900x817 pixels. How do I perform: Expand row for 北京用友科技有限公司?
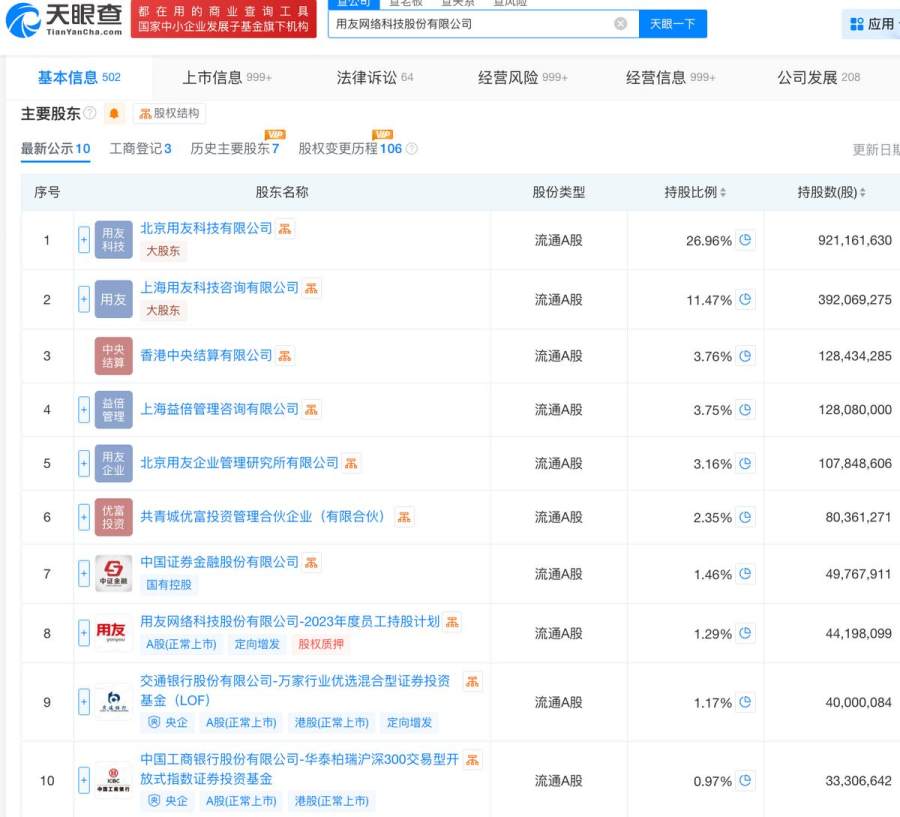coord(84,240)
